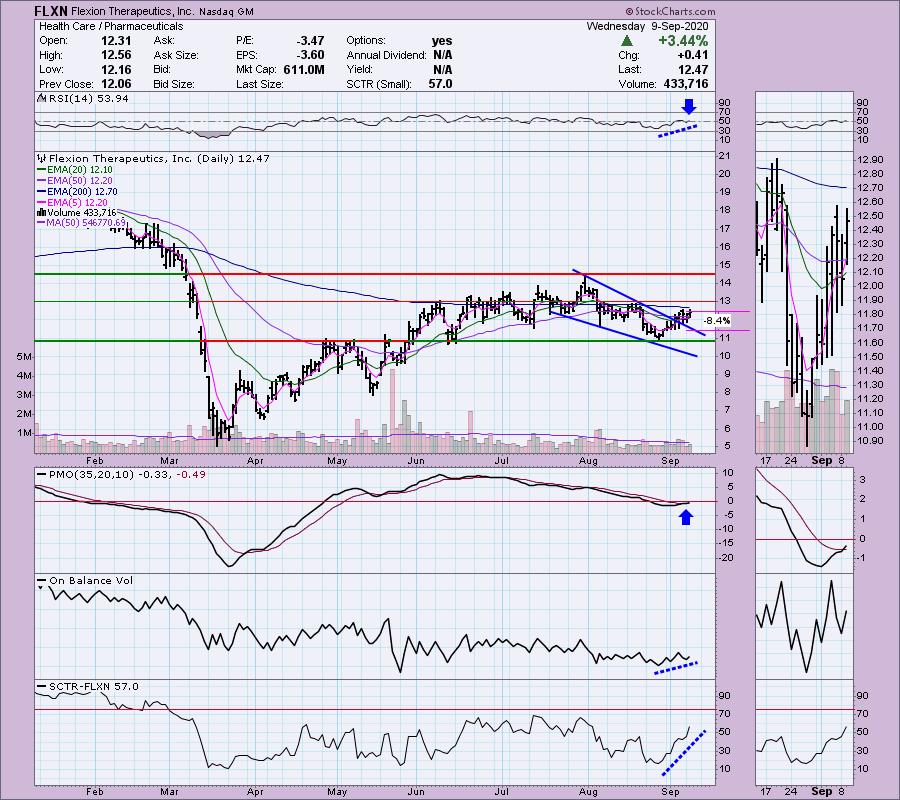Click the bold Sep label under zoomed price panel
This screenshot has height=800, width=900.
(821, 461)
